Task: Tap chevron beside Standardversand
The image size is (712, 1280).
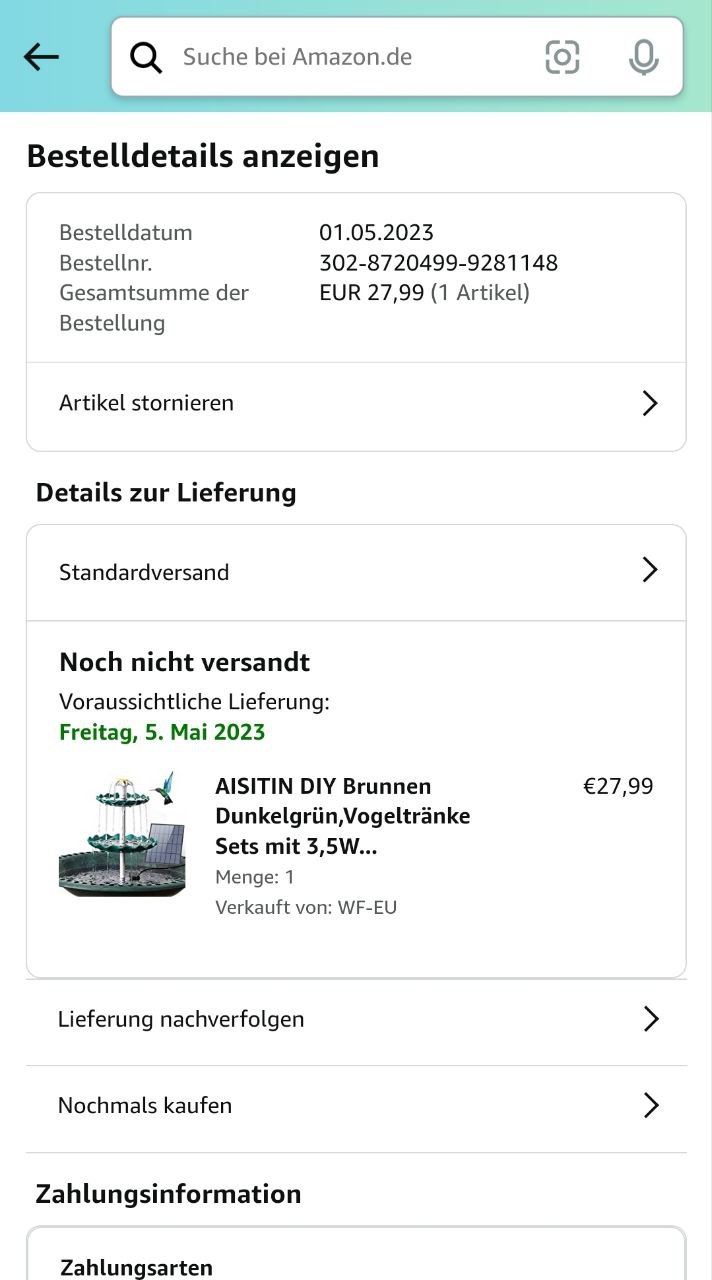Action: click(x=650, y=570)
